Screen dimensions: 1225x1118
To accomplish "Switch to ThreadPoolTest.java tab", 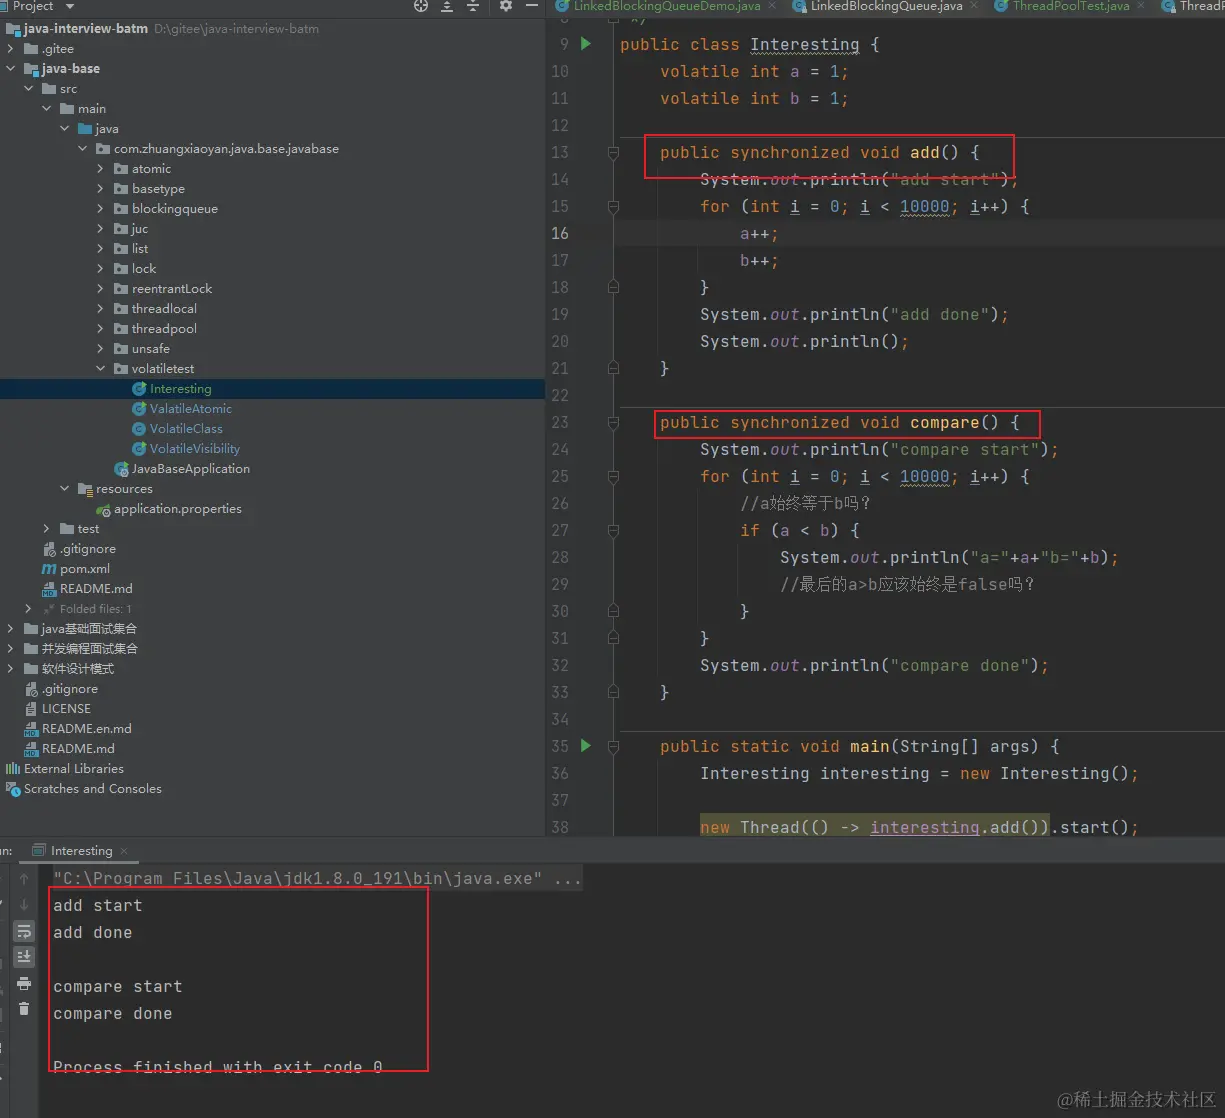I will (1070, 6).
